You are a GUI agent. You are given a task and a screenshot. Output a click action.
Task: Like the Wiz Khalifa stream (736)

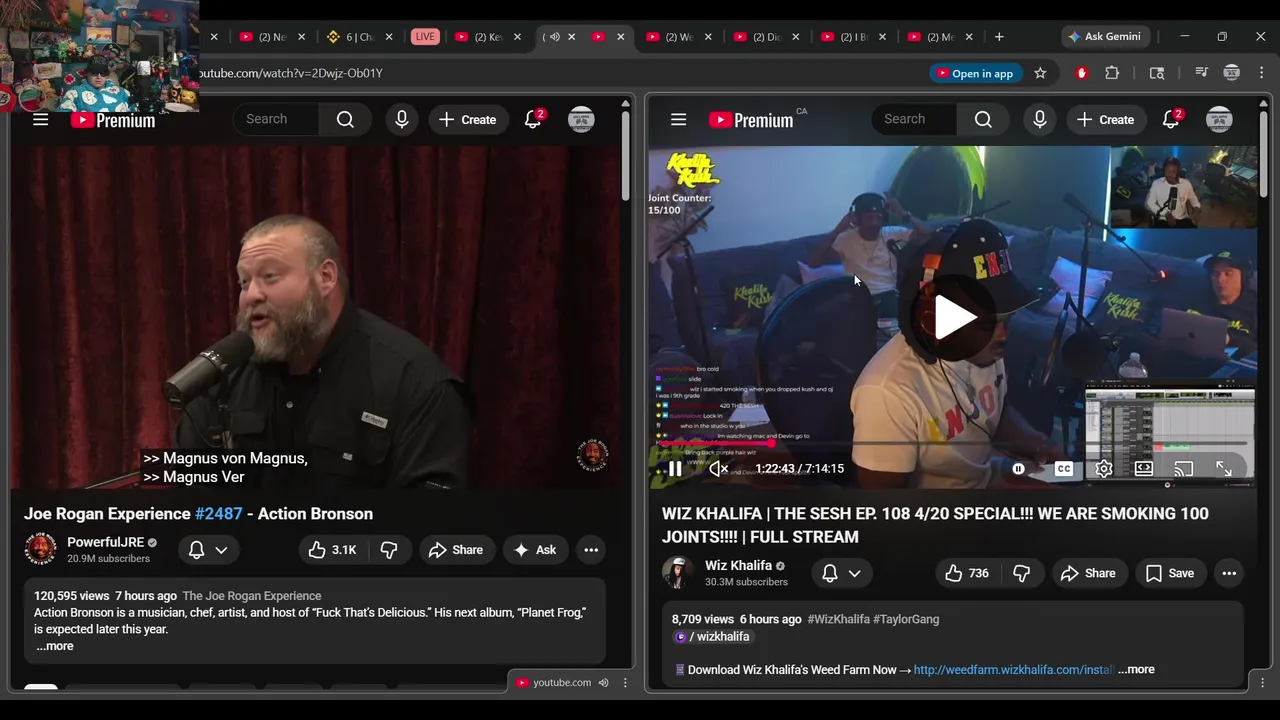[967, 573]
